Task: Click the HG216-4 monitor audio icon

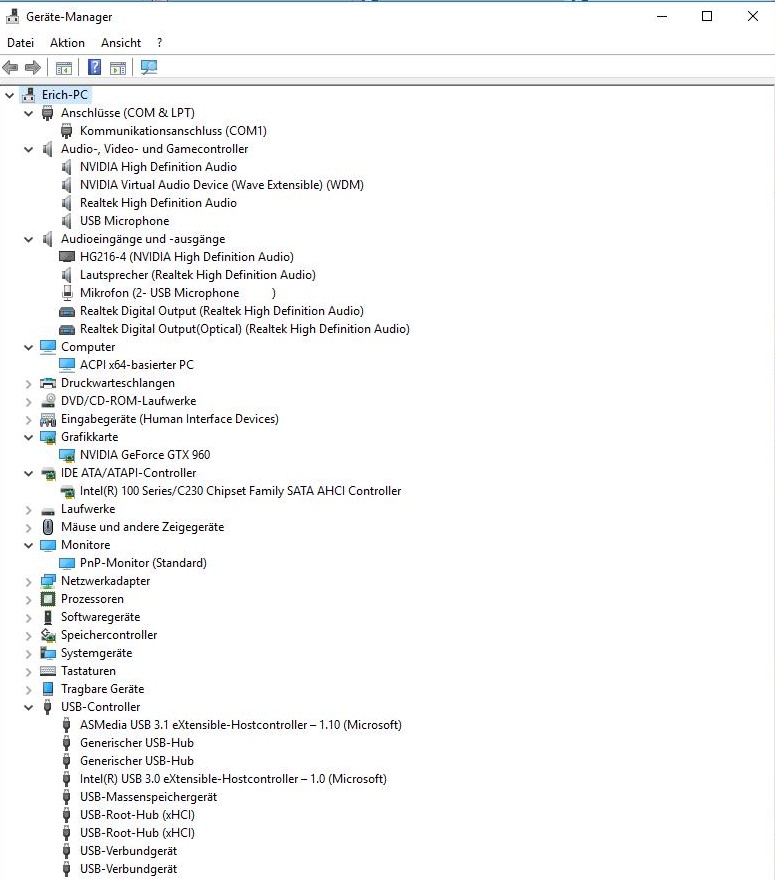Action: click(x=67, y=257)
